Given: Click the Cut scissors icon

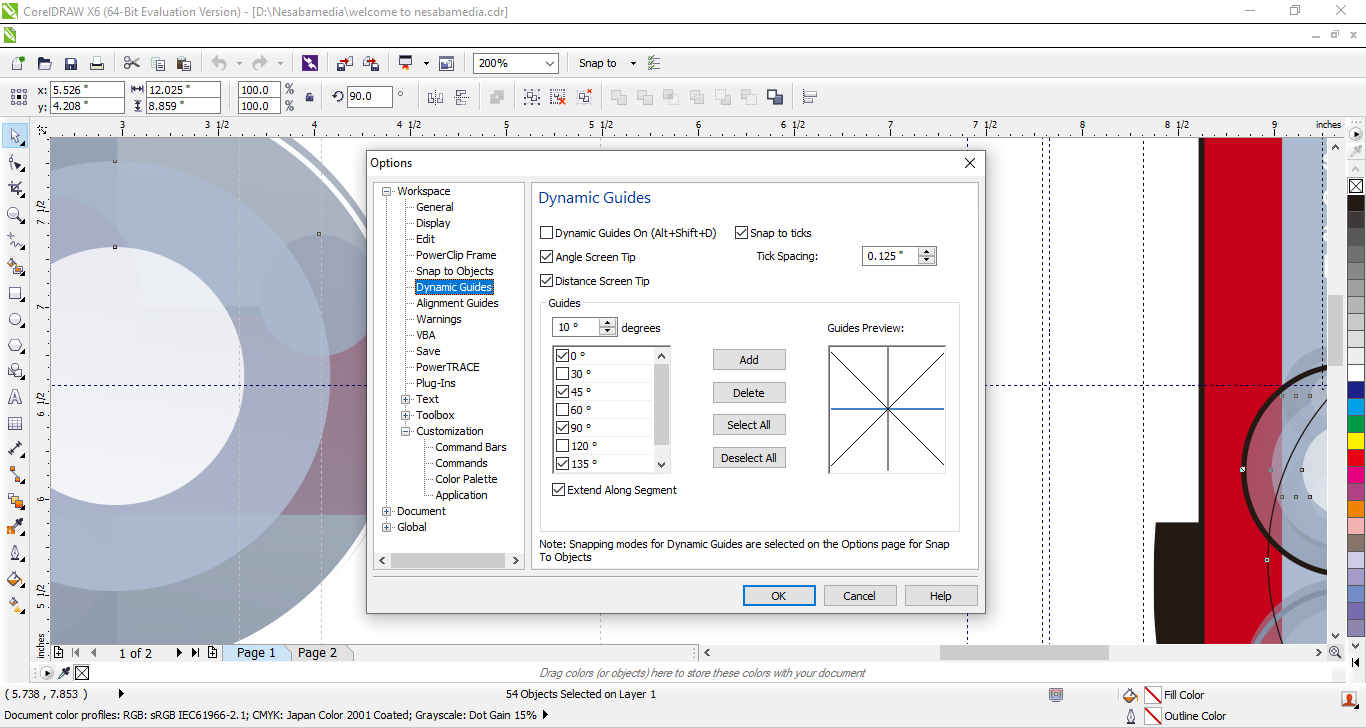Looking at the screenshot, I should [x=131, y=63].
